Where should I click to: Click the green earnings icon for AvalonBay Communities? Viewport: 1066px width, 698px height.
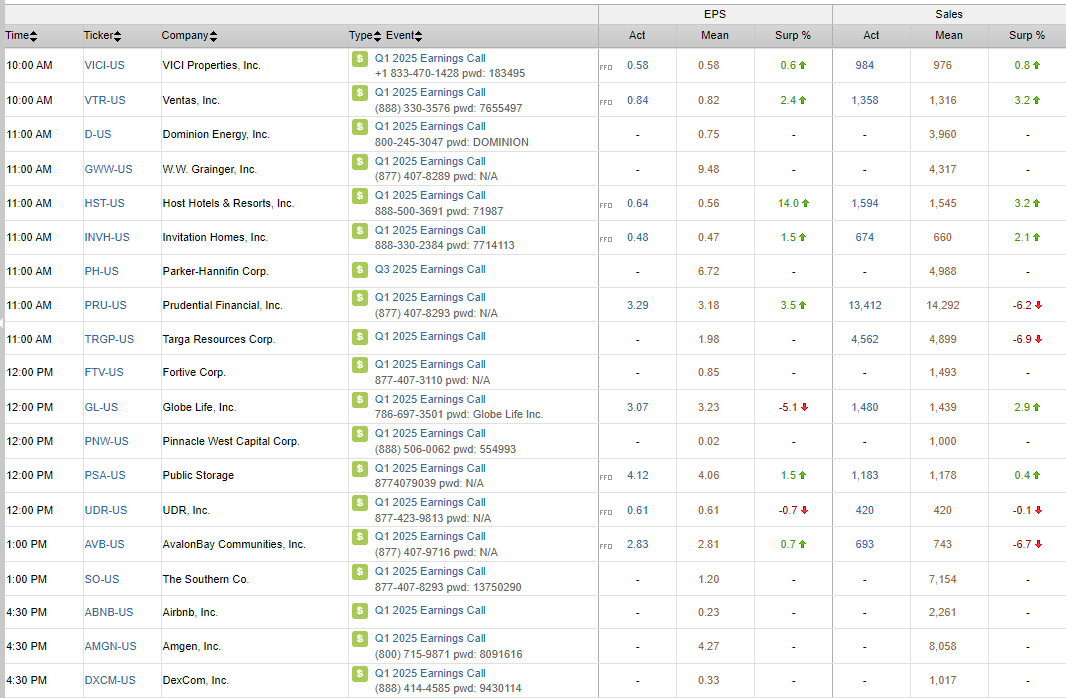(x=360, y=536)
